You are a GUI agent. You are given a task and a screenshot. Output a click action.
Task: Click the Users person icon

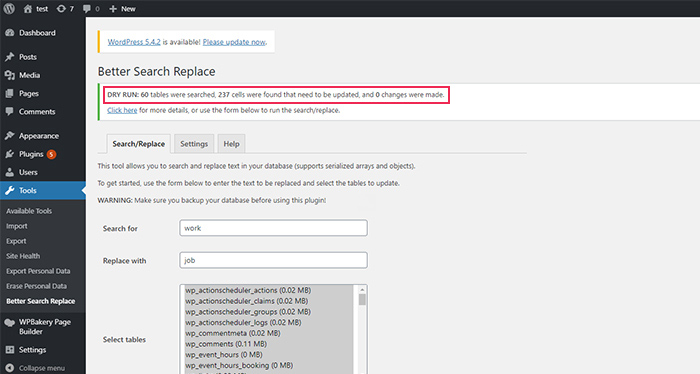pos(9,172)
